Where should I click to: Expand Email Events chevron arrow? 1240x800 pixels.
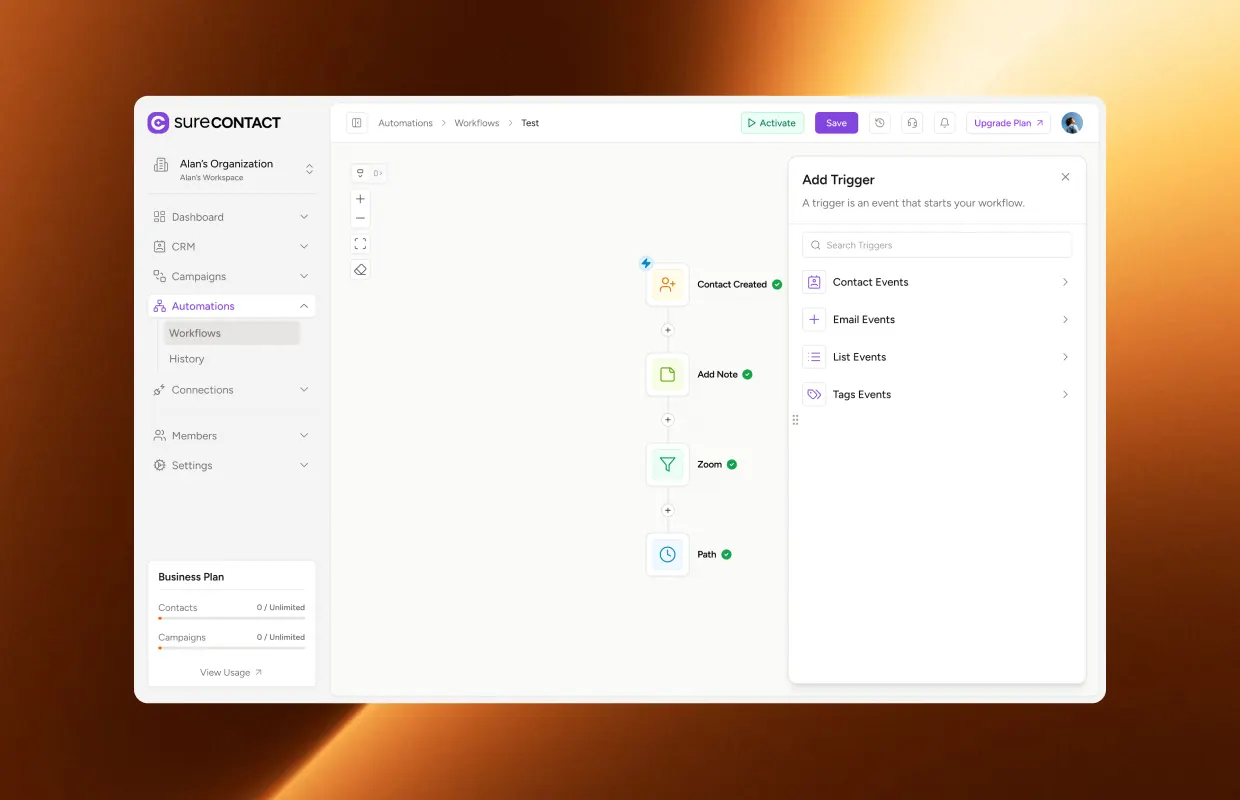[1065, 320]
